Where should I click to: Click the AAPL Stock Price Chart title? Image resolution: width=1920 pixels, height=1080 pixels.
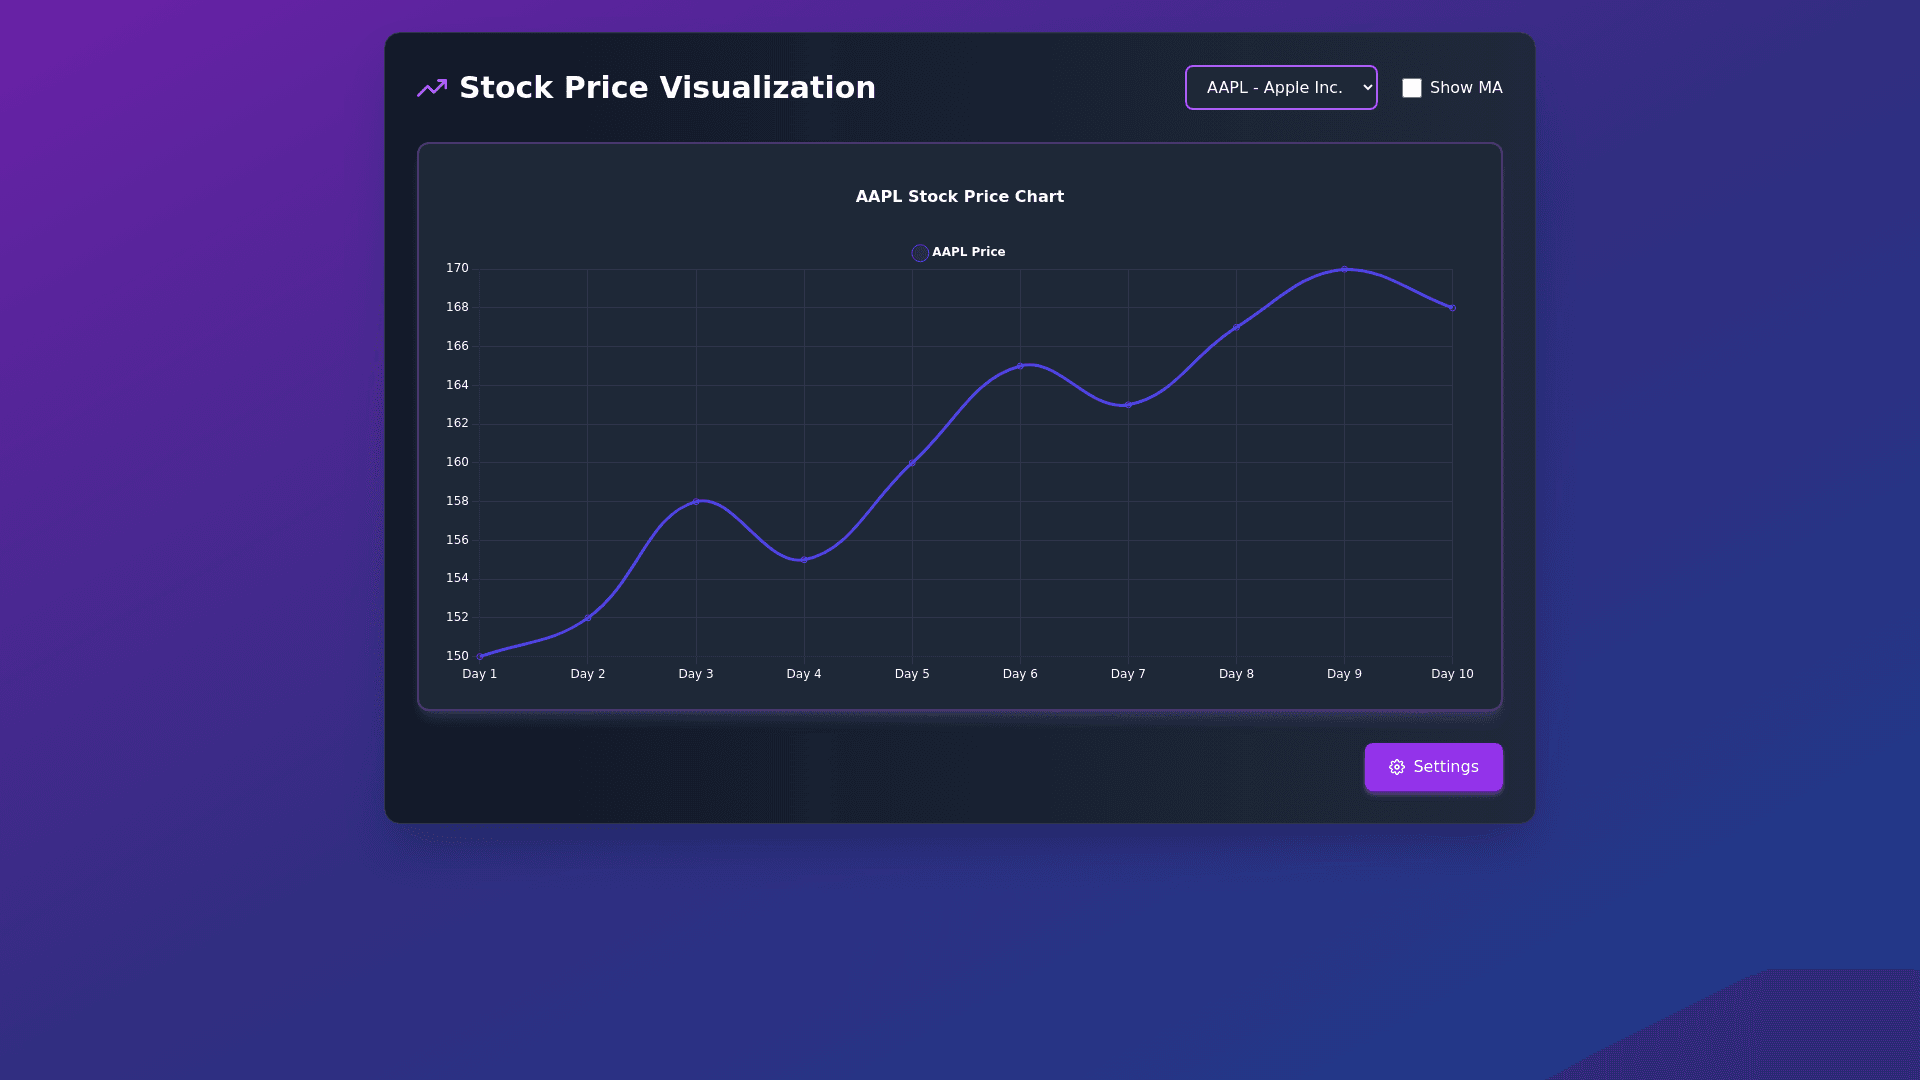point(959,197)
